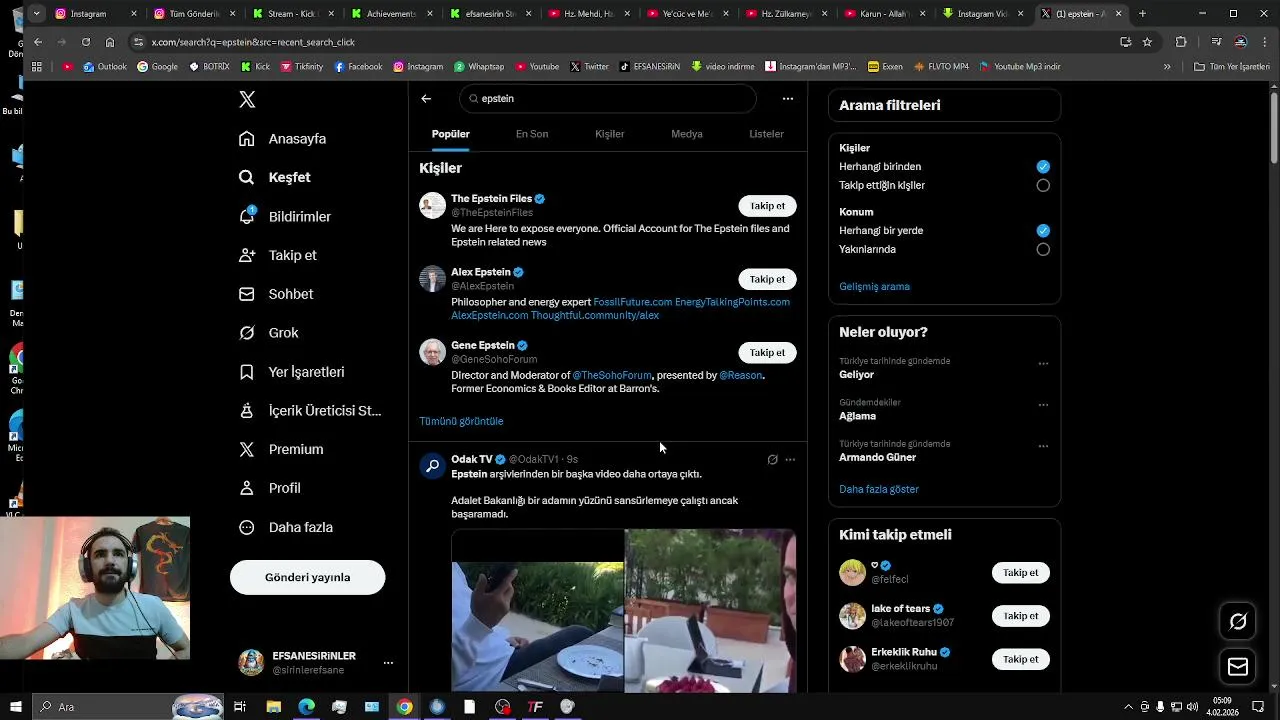Click the epstein search field
This screenshot has width=1280, height=720.
[608, 99]
